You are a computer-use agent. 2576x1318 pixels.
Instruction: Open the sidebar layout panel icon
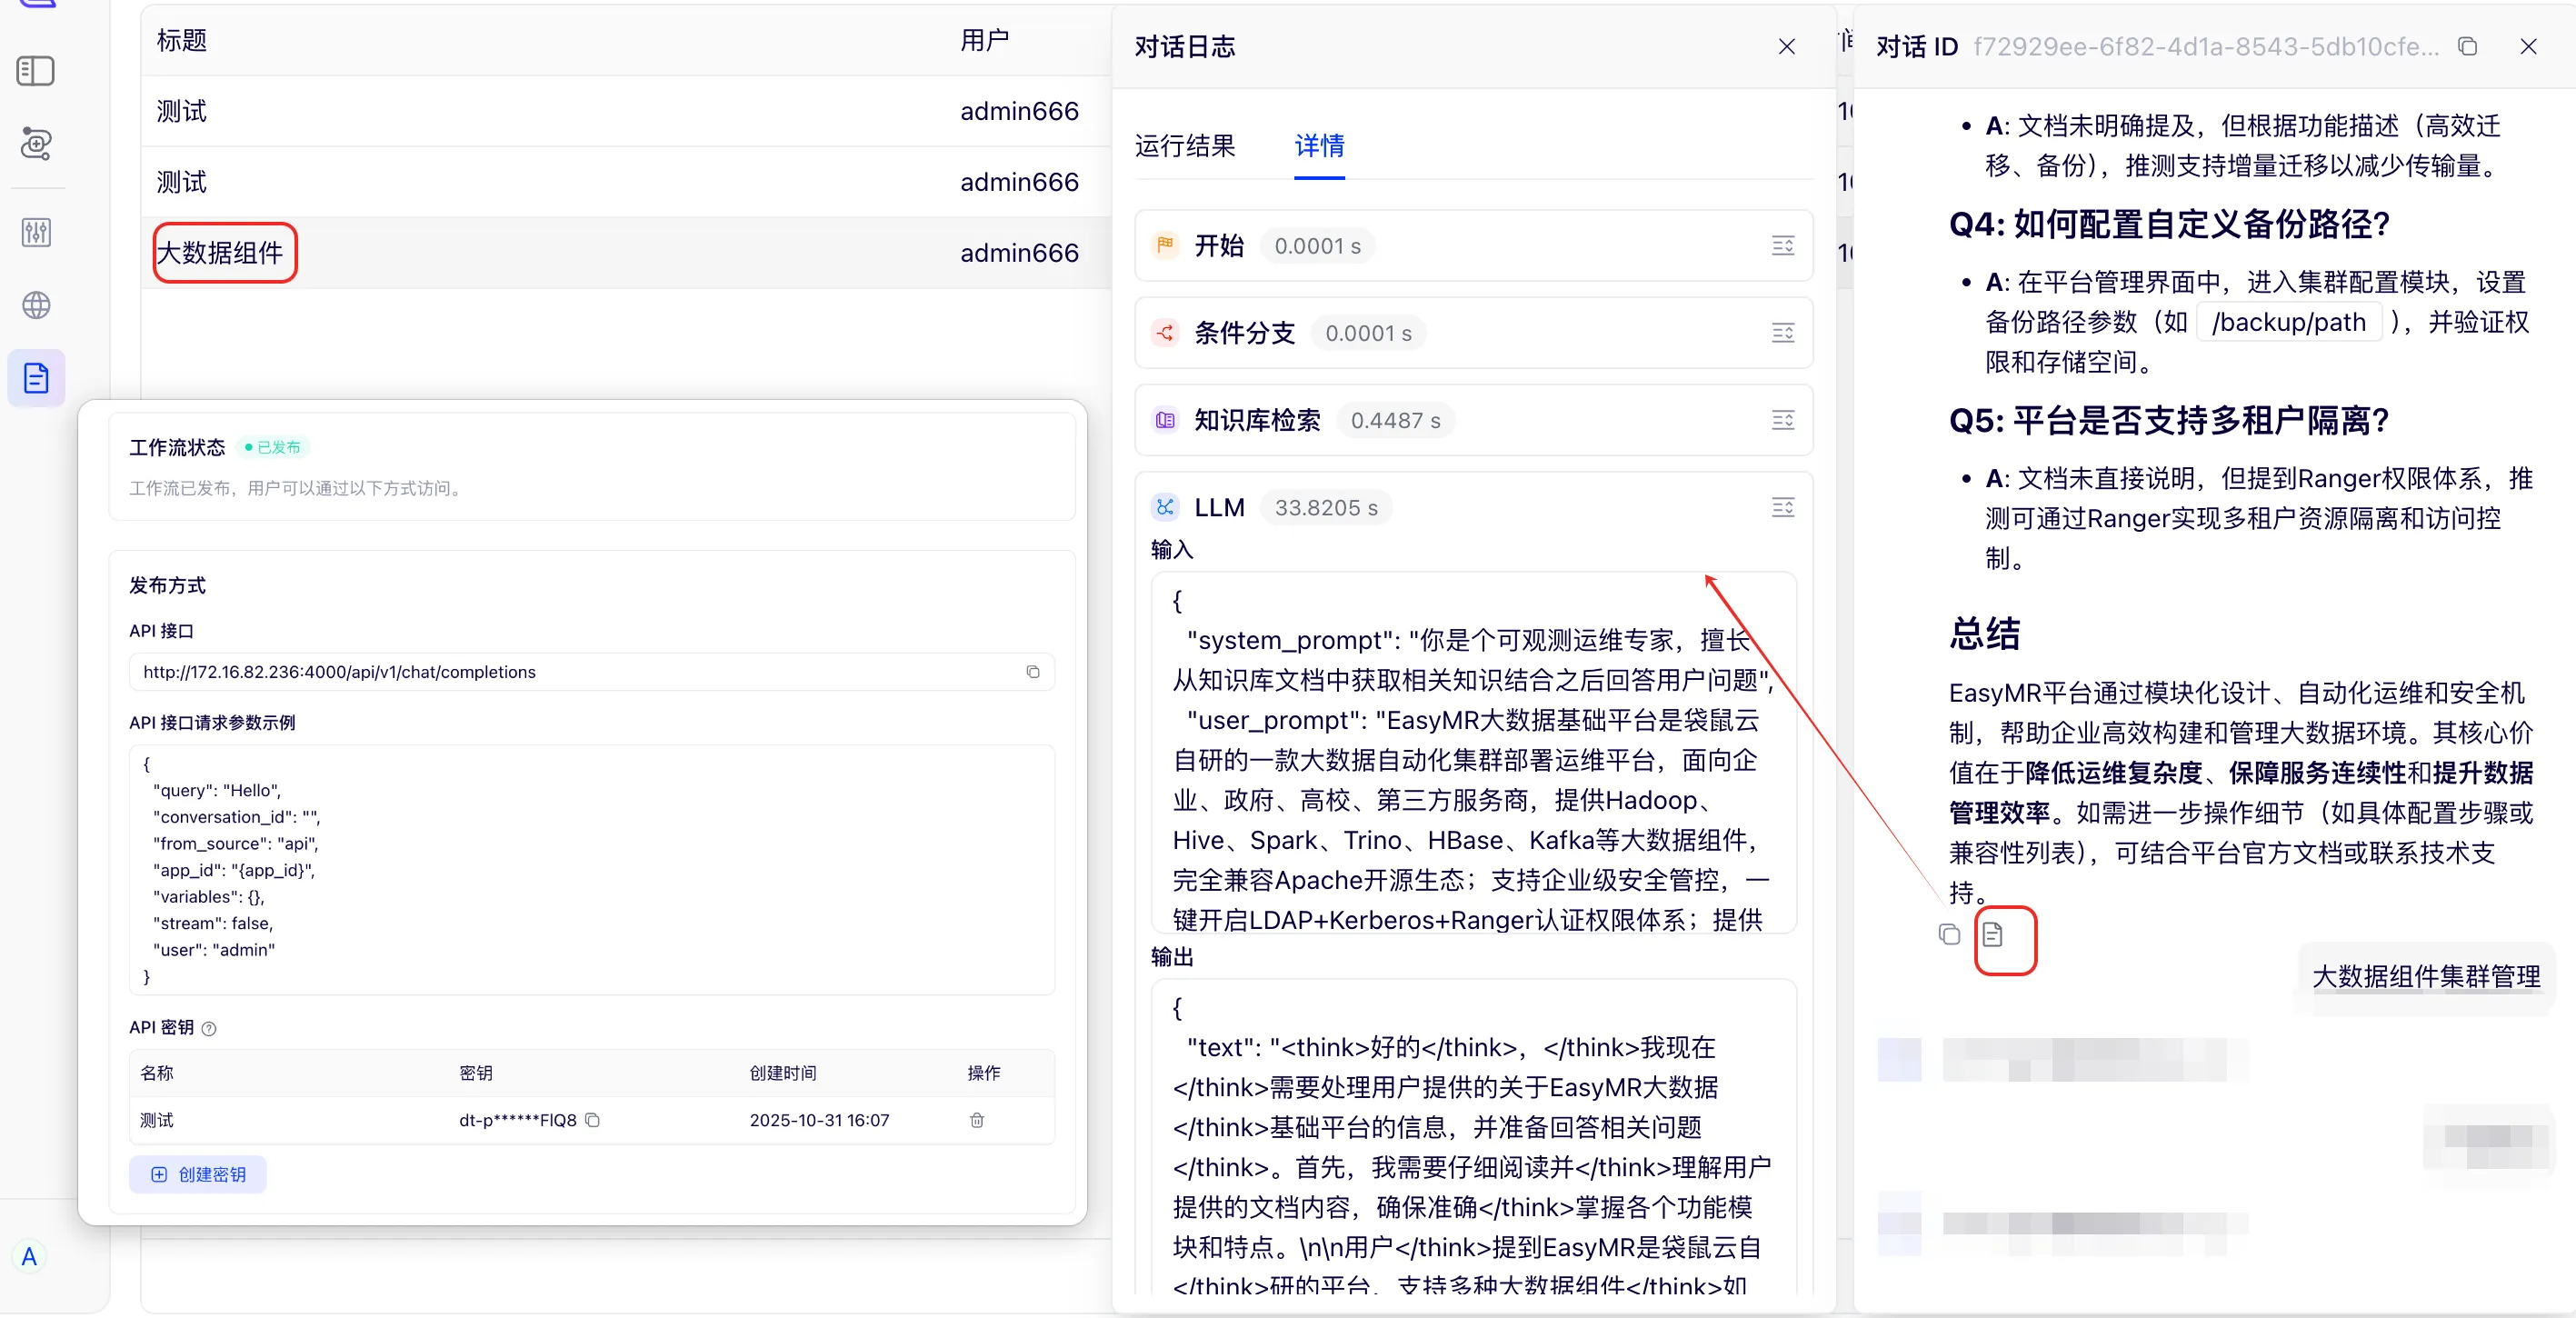pyautogui.click(x=36, y=71)
